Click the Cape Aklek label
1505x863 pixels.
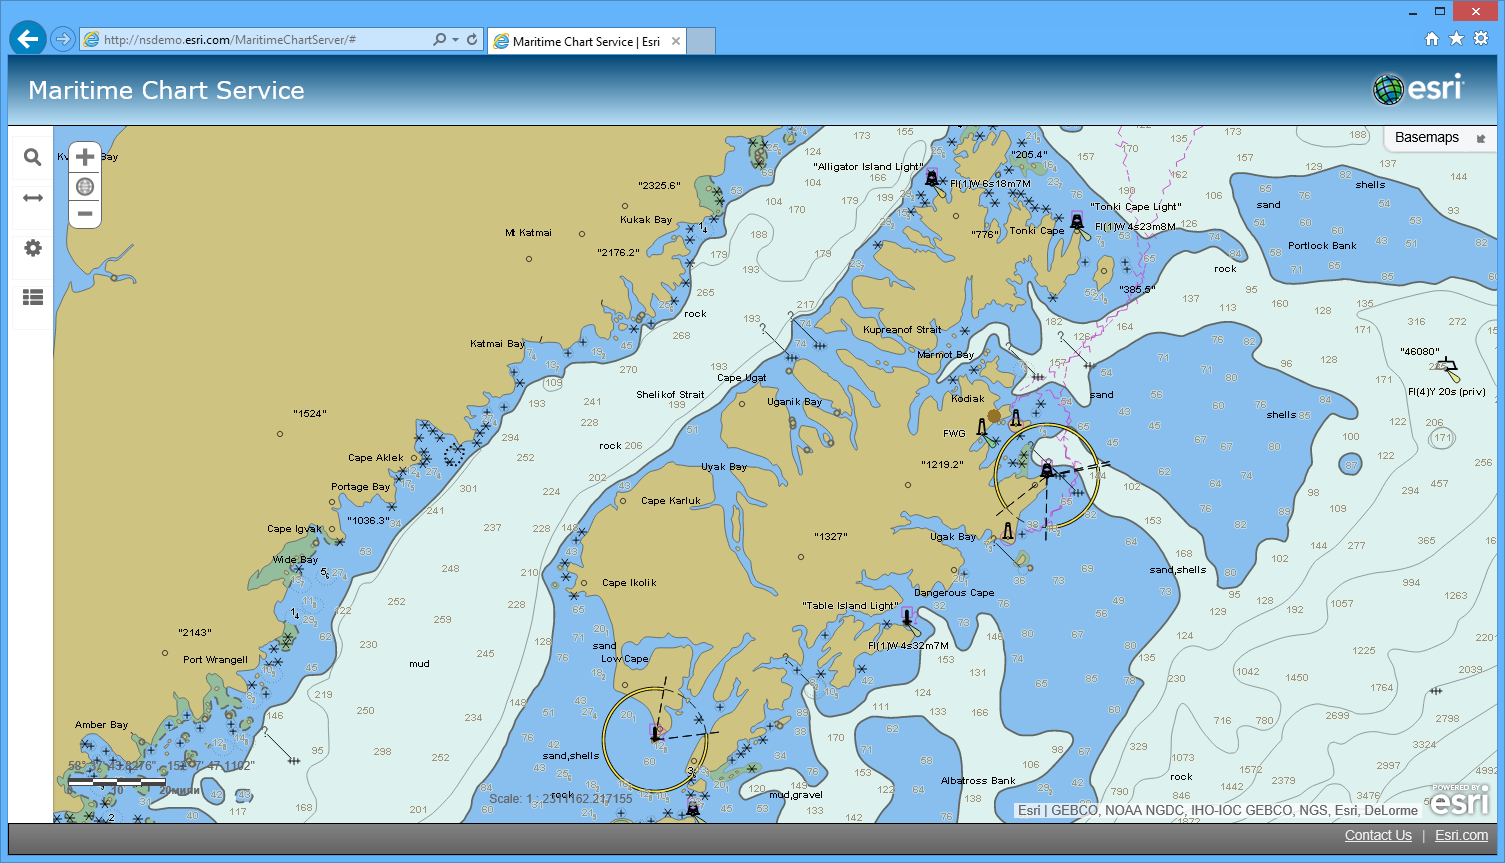(x=376, y=458)
